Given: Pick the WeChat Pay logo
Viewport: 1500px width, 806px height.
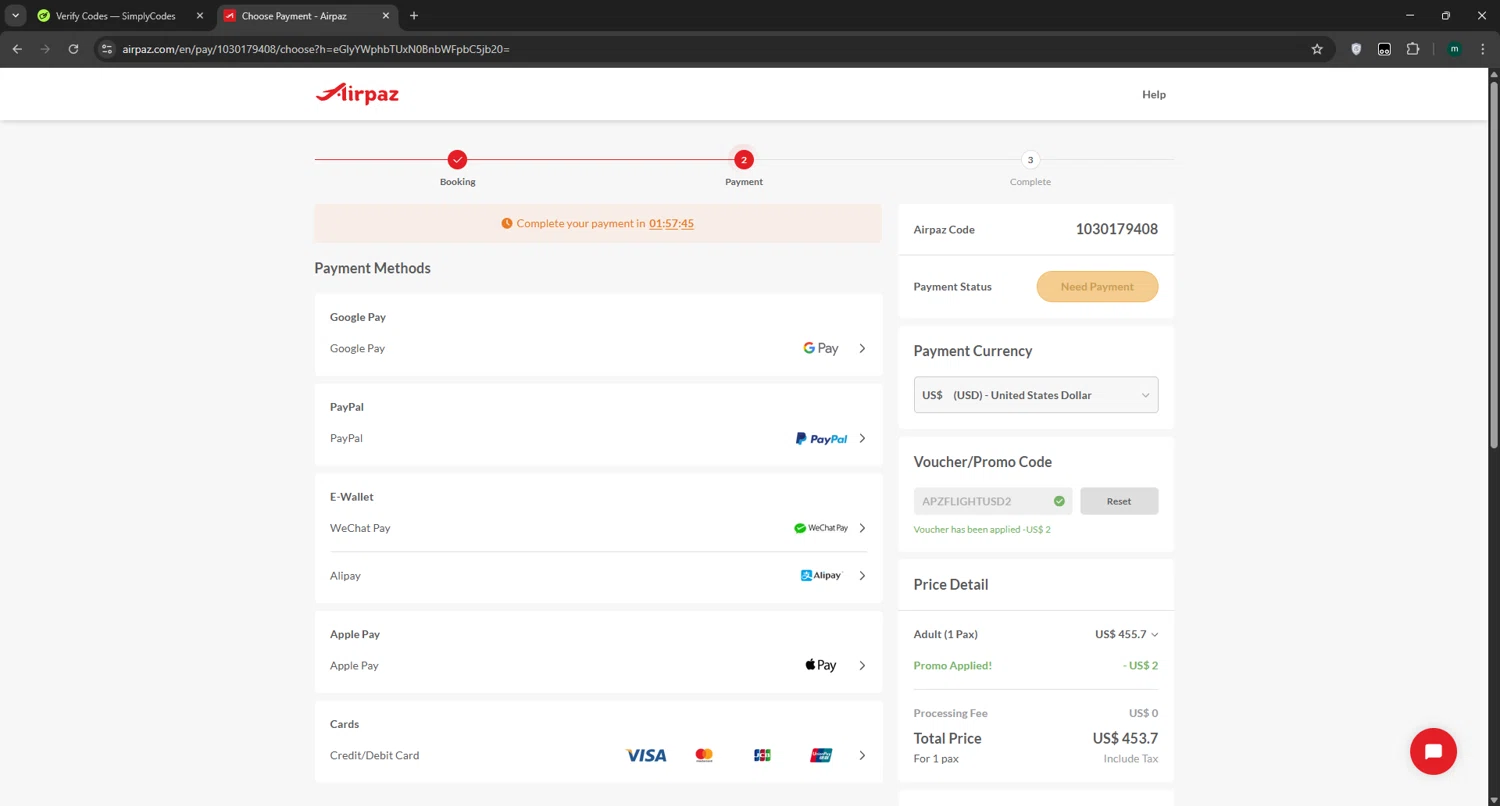Looking at the screenshot, I should (x=820, y=528).
